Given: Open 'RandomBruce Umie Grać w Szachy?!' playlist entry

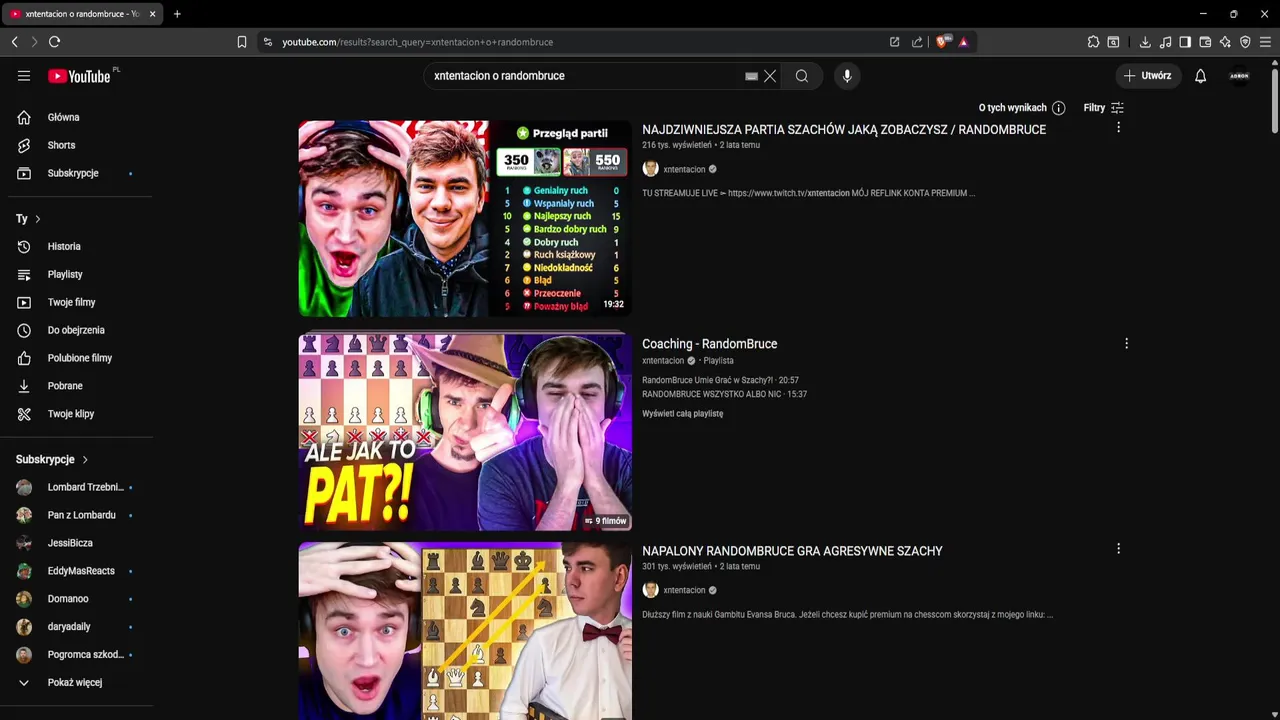Looking at the screenshot, I should pos(720,380).
